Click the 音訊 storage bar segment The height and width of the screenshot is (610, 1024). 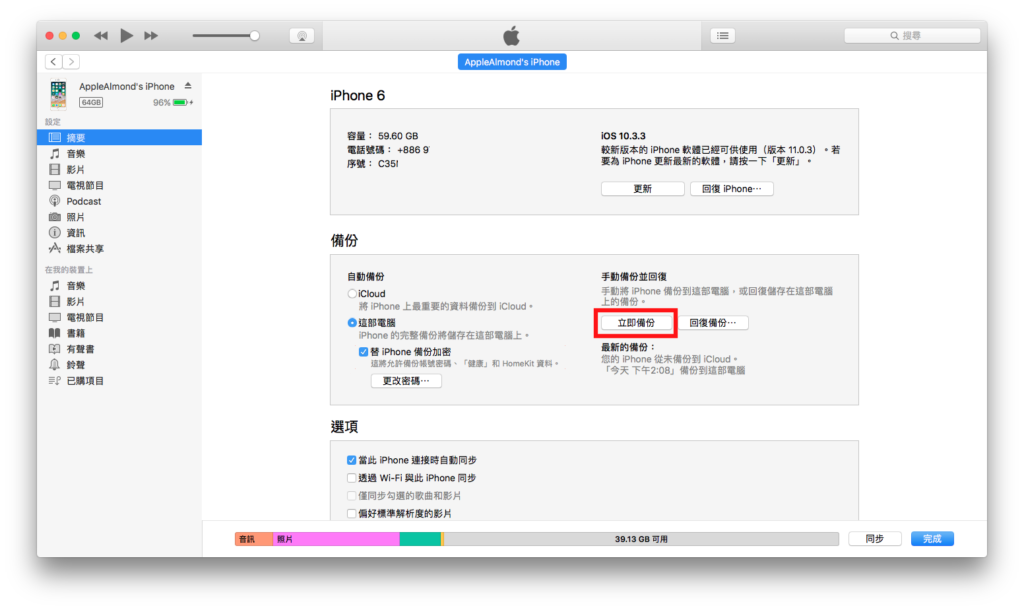253,539
